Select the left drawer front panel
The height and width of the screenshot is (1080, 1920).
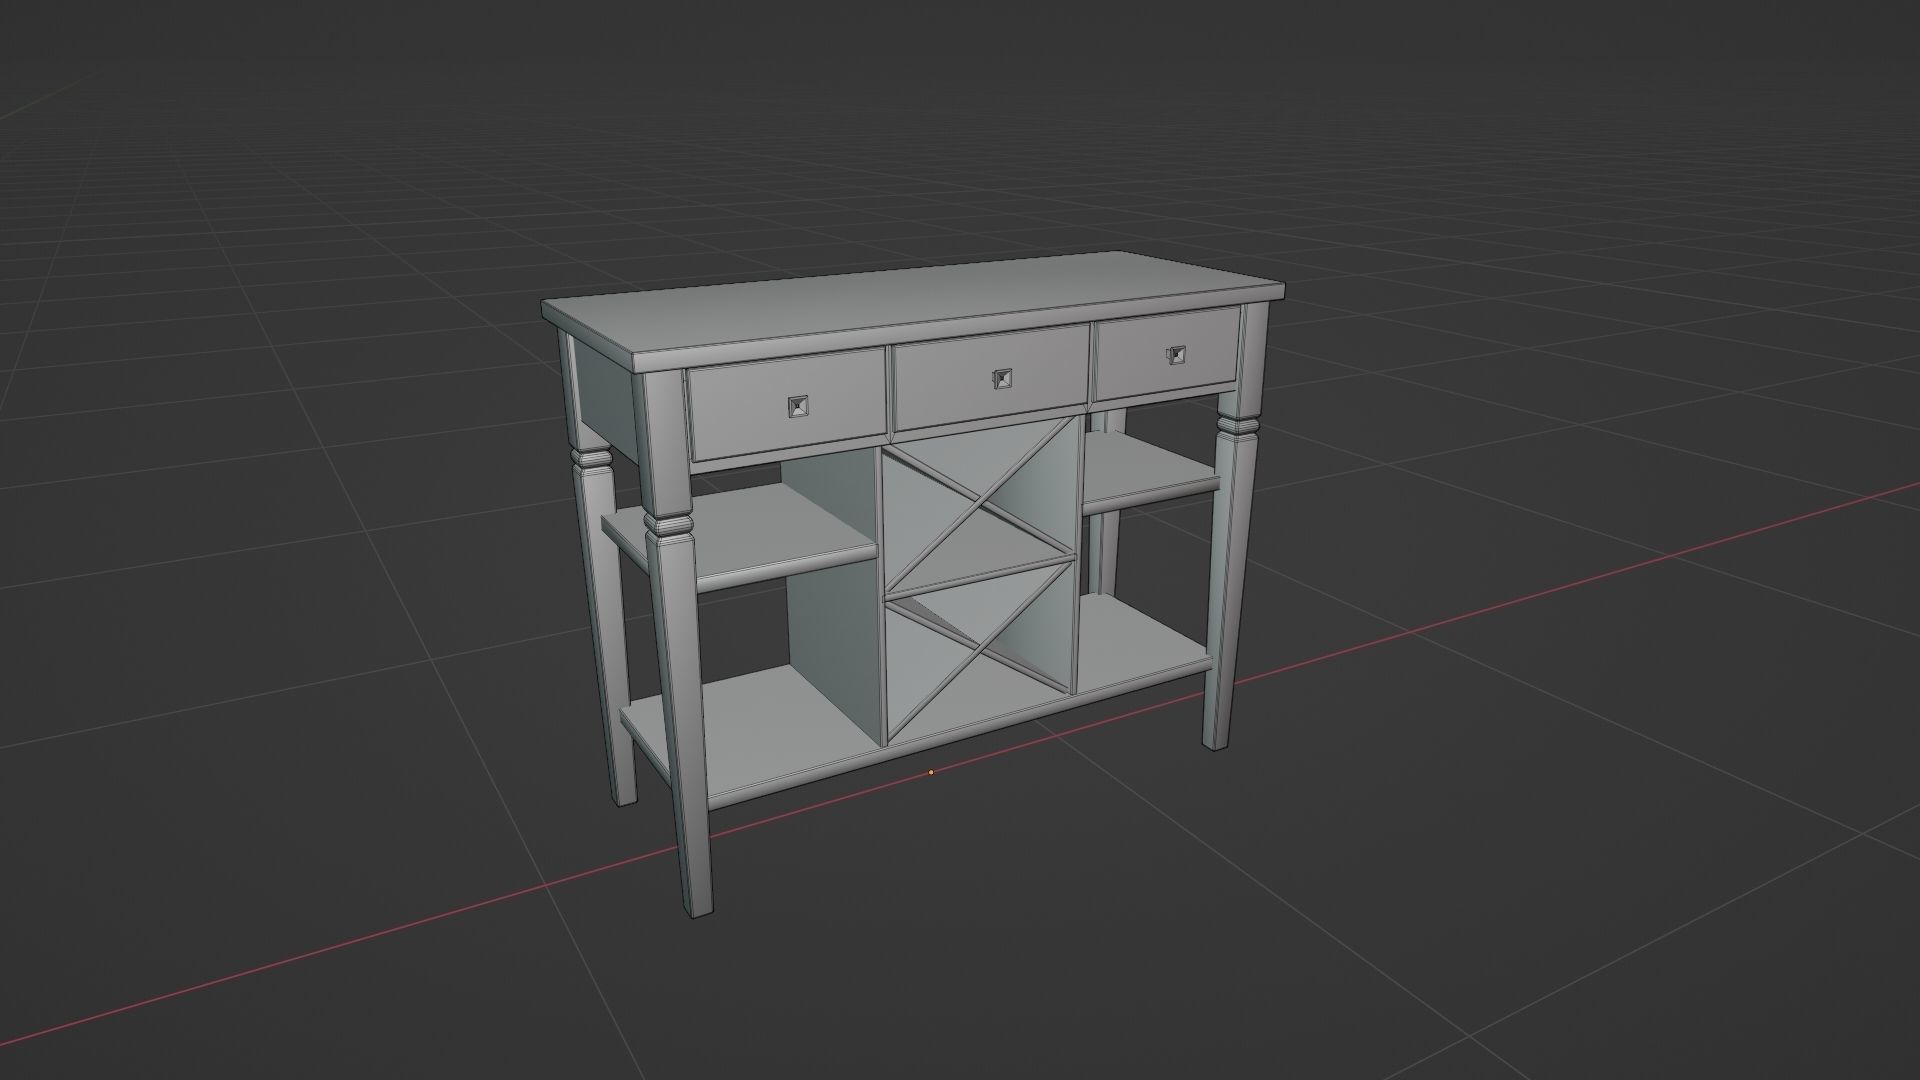788,404
